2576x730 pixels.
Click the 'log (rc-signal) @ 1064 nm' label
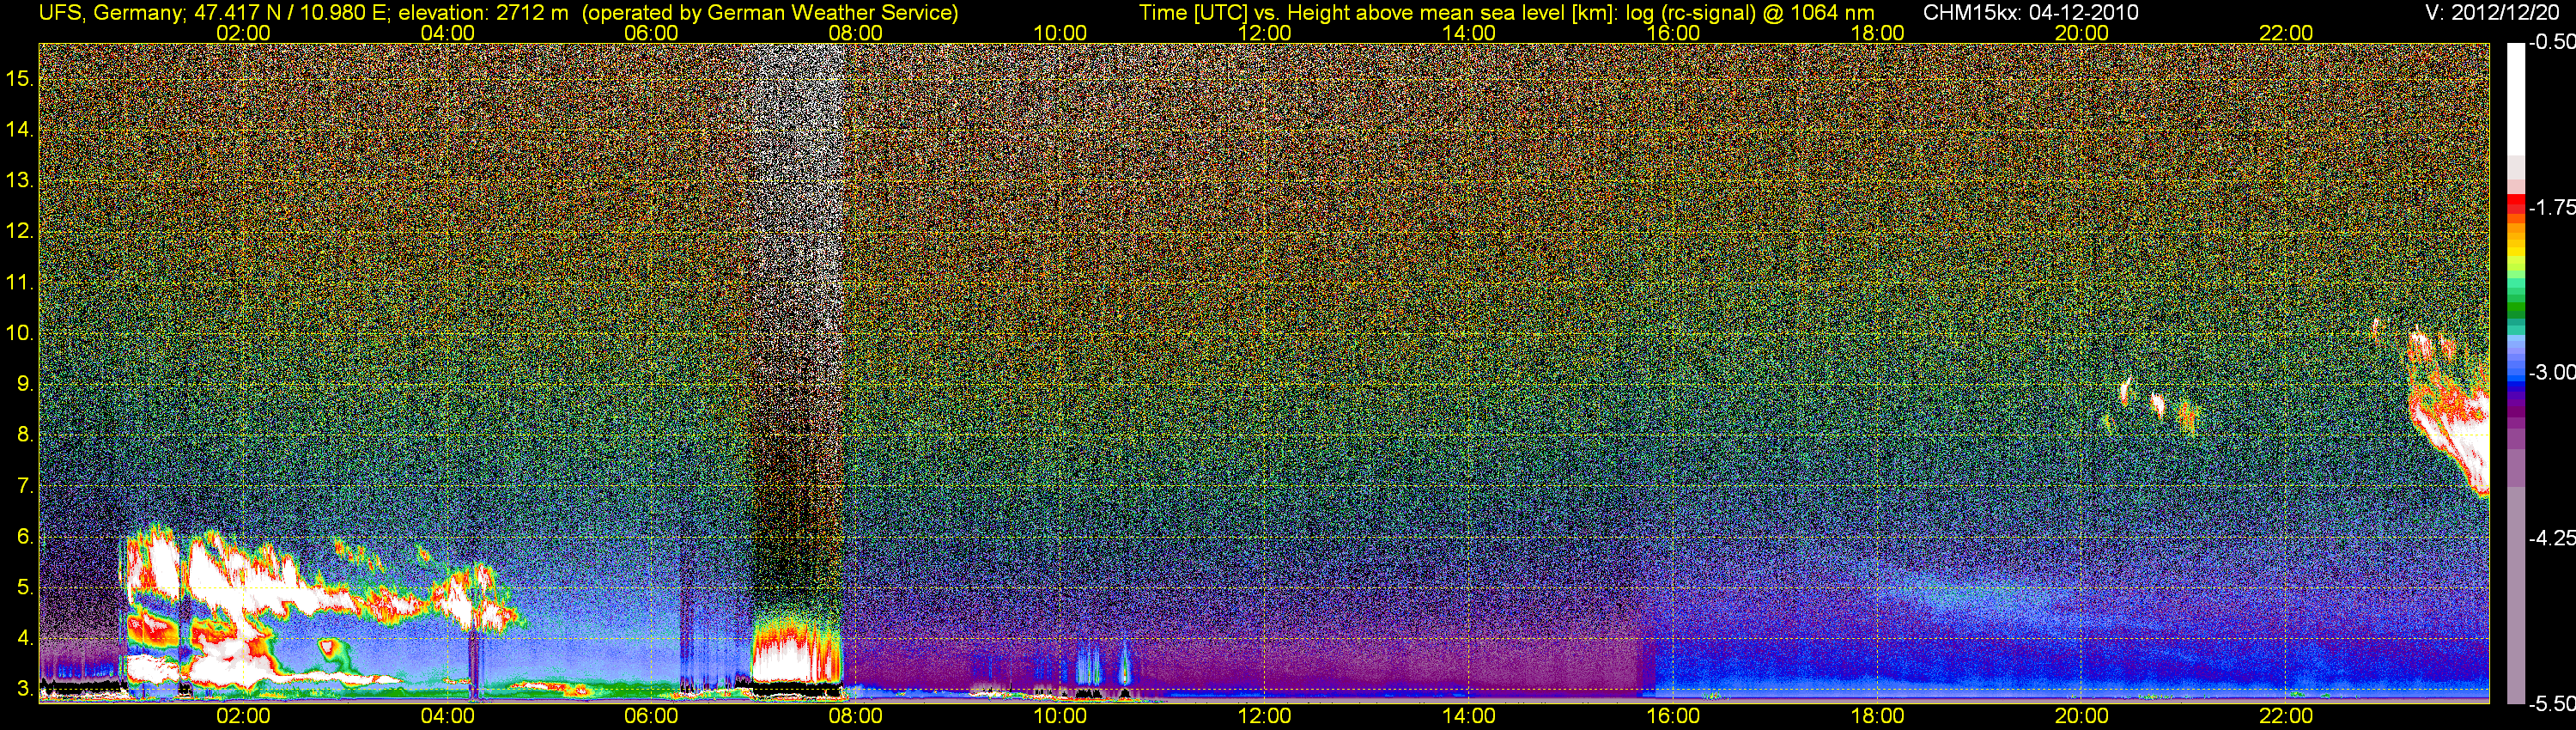point(1748,13)
